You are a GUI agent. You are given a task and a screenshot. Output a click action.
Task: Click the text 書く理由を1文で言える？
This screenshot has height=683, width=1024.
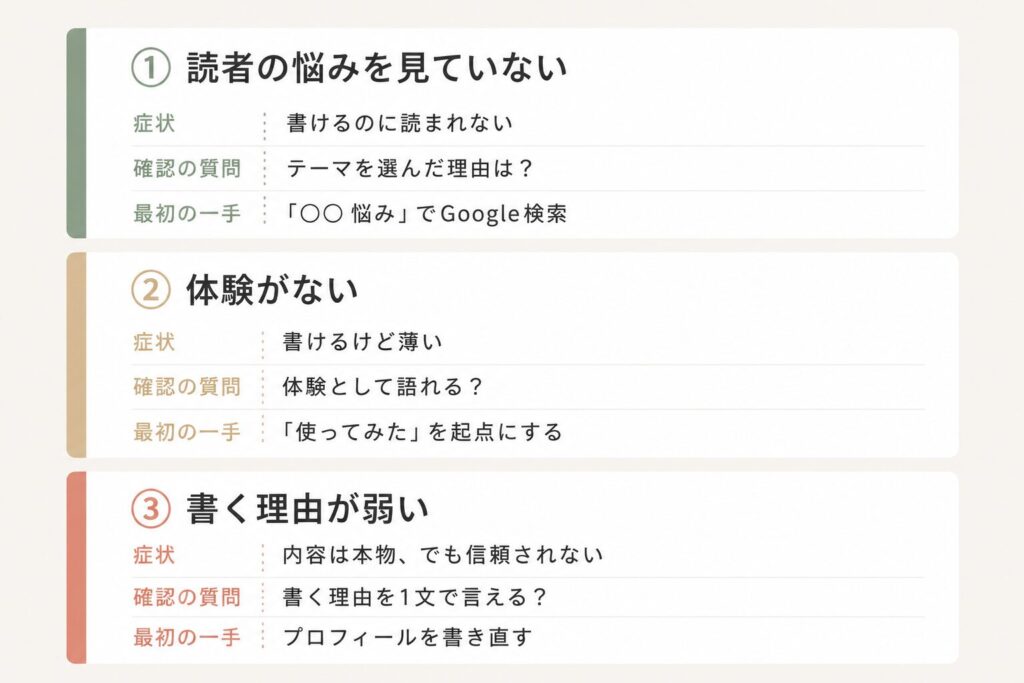coord(415,597)
